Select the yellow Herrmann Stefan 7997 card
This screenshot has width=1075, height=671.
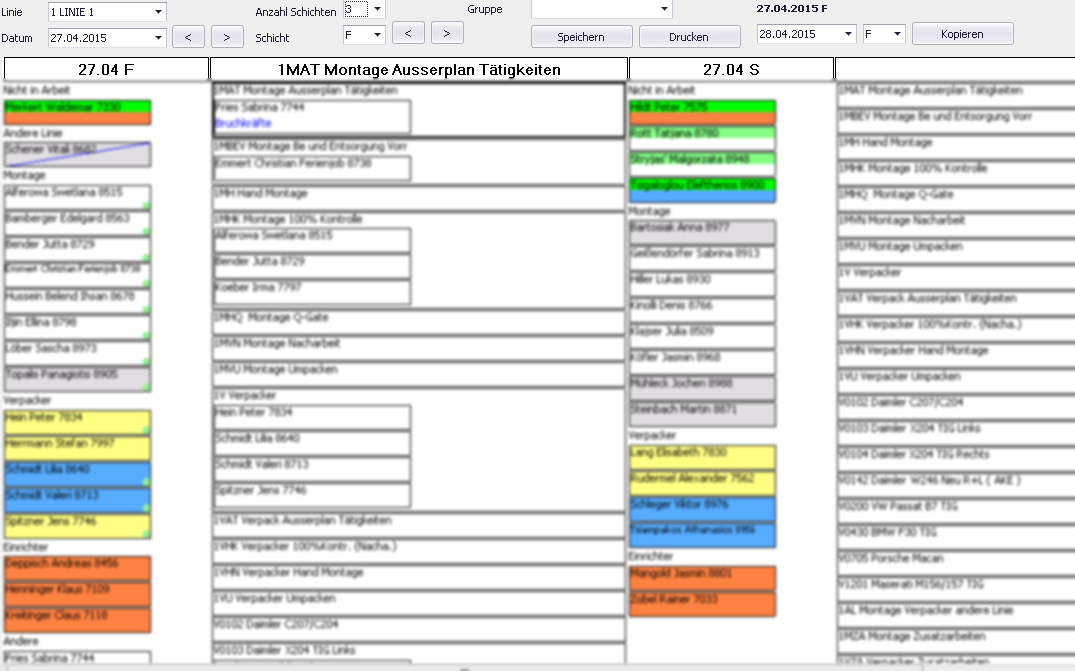coord(77,449)
